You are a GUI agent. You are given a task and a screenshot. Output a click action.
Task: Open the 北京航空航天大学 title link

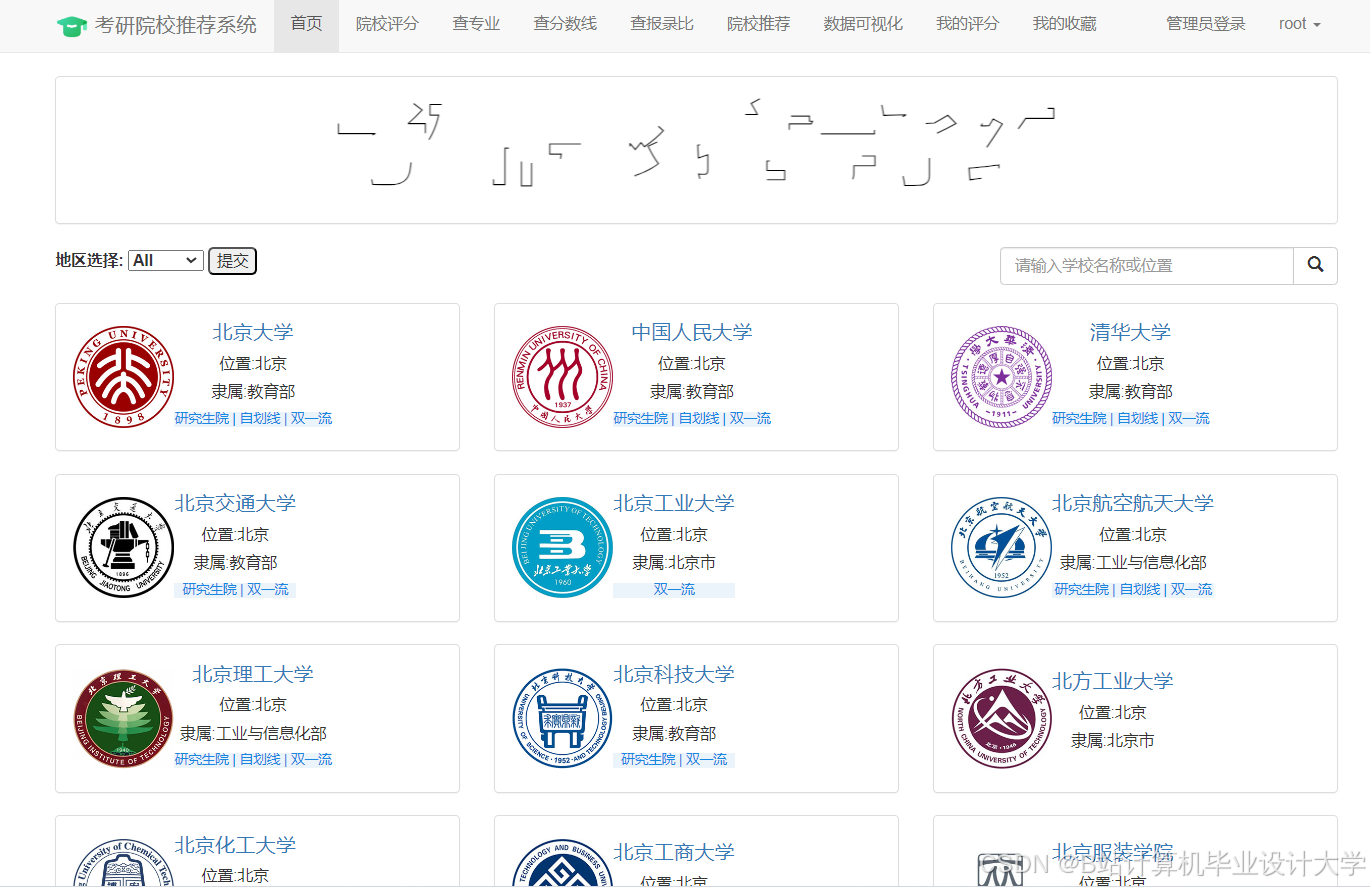[x=1133, y=503]
